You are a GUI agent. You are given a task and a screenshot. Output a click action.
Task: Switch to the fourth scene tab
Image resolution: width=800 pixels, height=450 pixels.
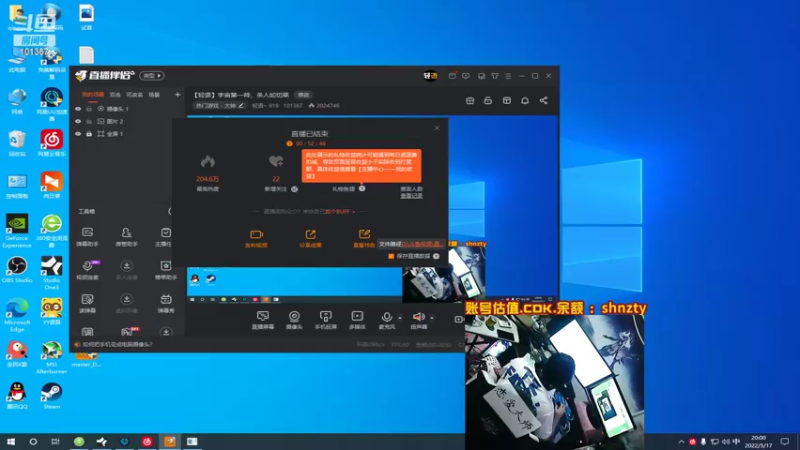point(154,95)
